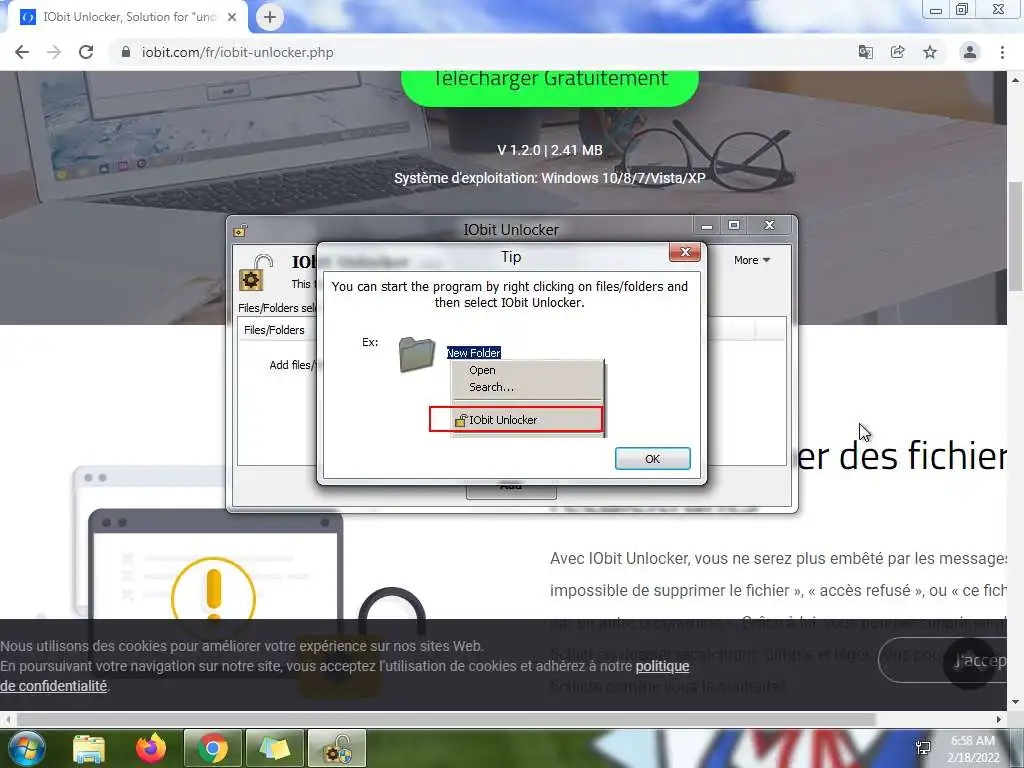The height and width of the screenshot is (768, 1024).
Task: Open Chrome three-dot menu
Action: coord(1002,52)
